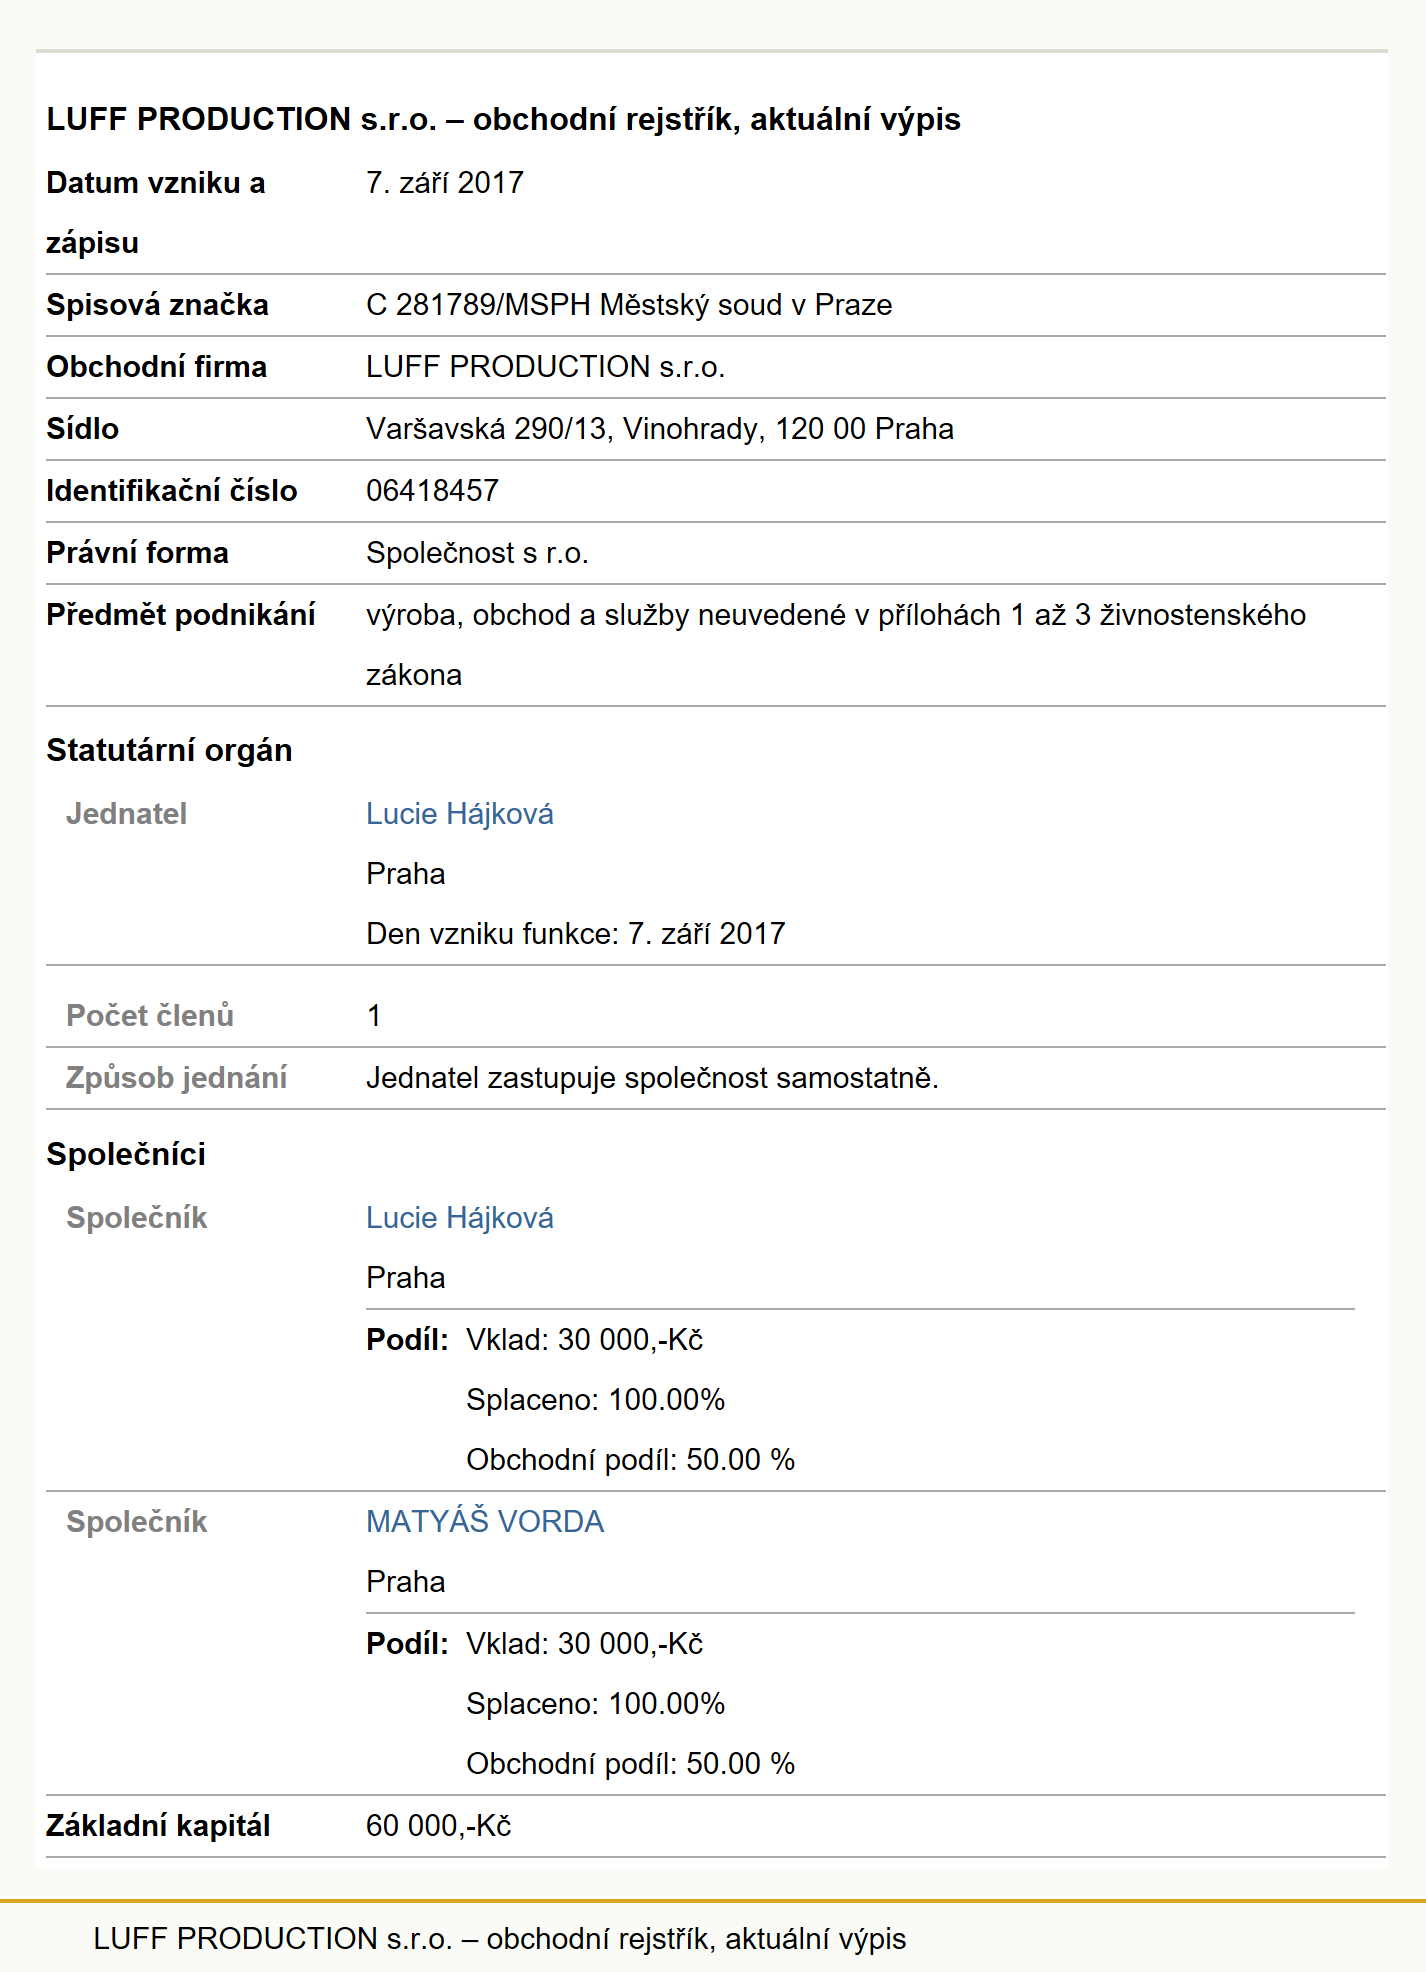1426x1972 pixels.
Task: Click the Počet členů label
Action: coord(150,1016)
